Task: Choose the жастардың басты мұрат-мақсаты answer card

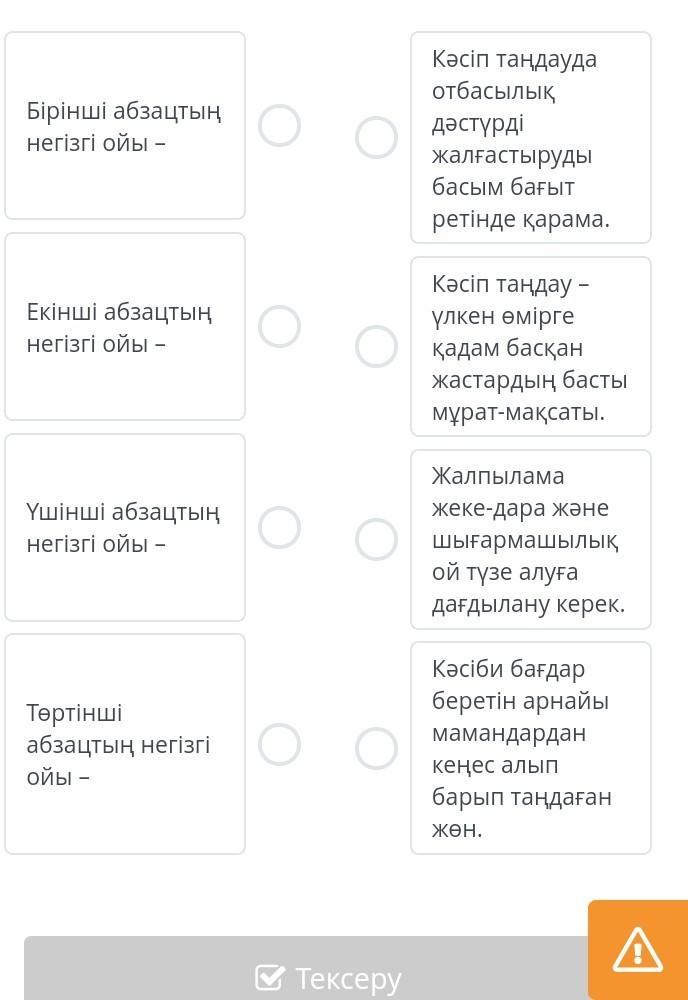Action: pos(531,347)
